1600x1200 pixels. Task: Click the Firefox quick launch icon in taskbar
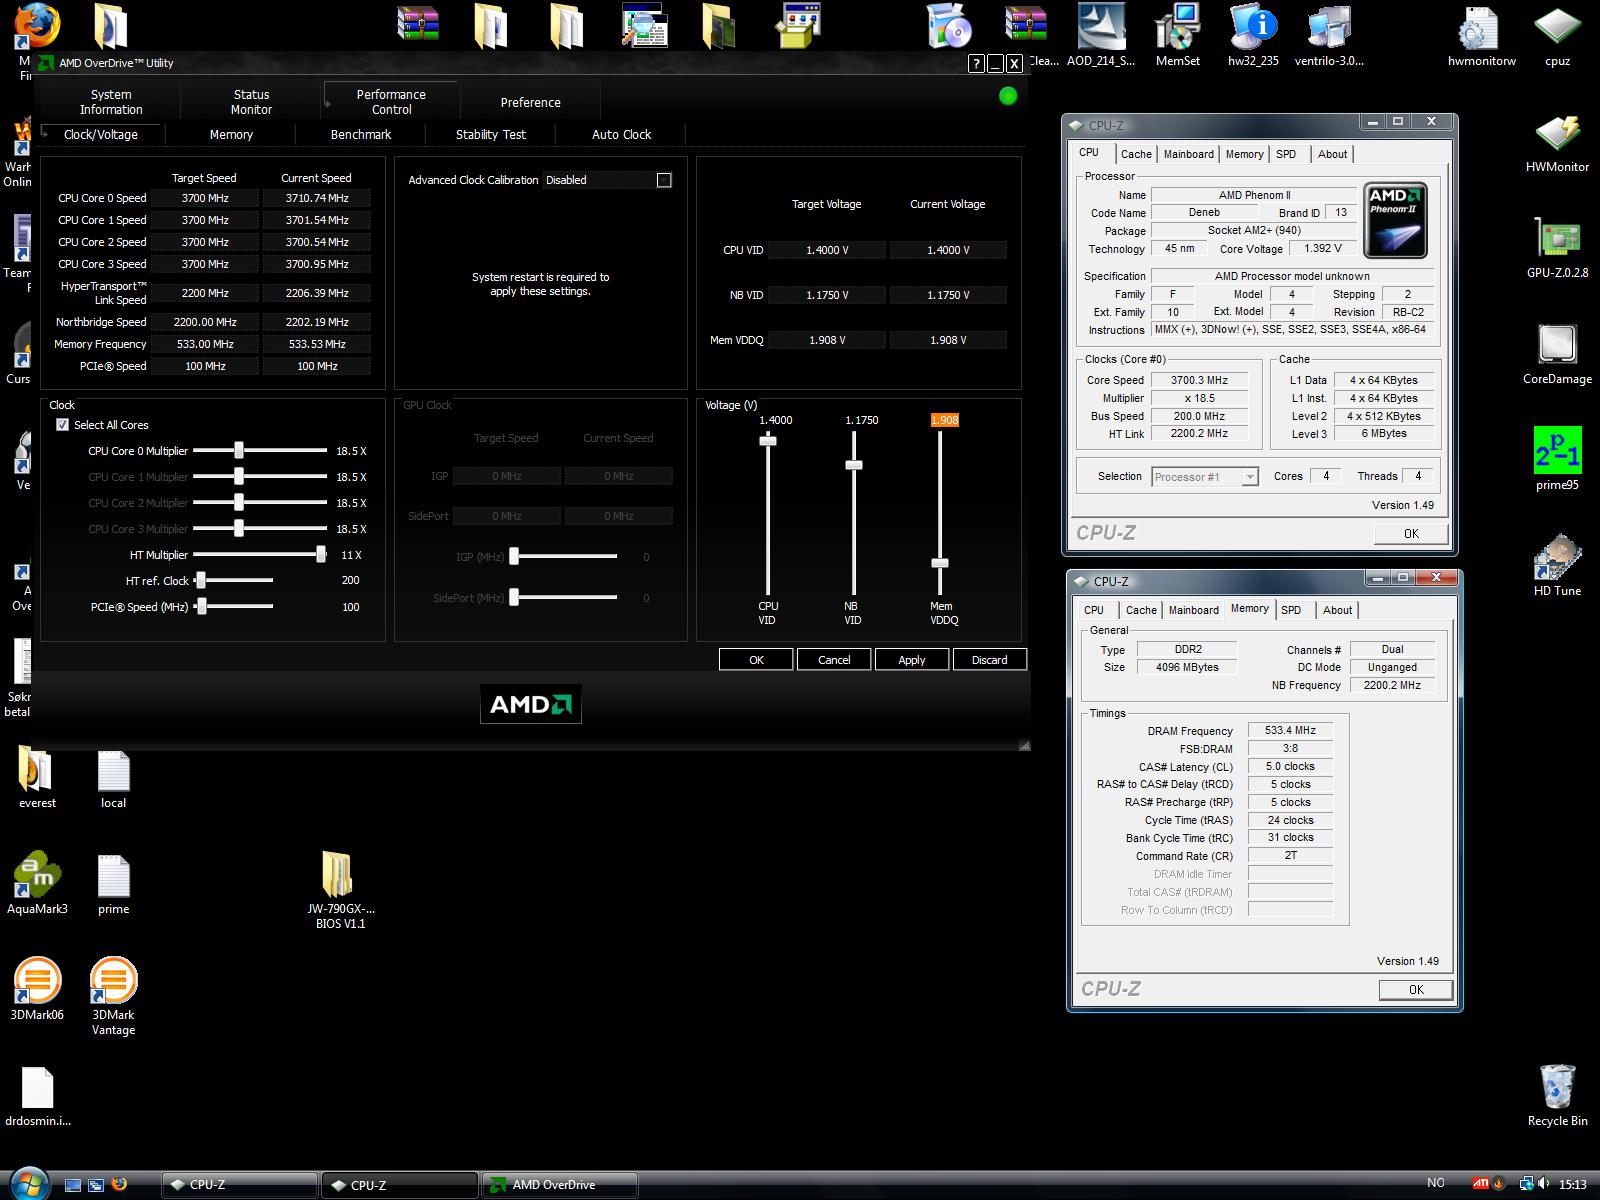[x=119, y=1184]
